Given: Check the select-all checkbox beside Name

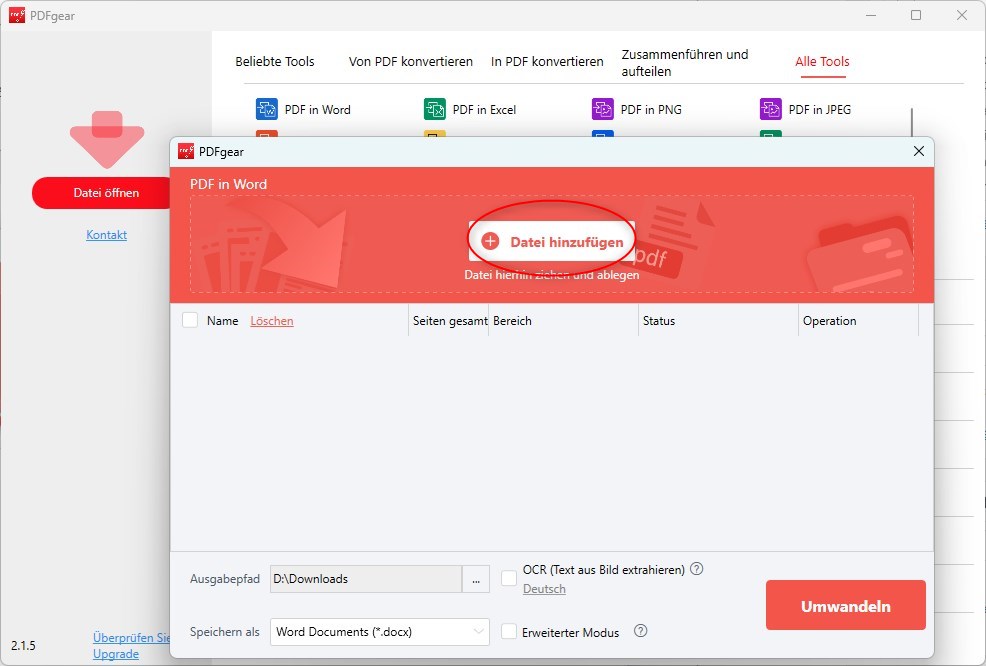Looking at the screenshot, I should pyautogui.click(x=190, y=320).
